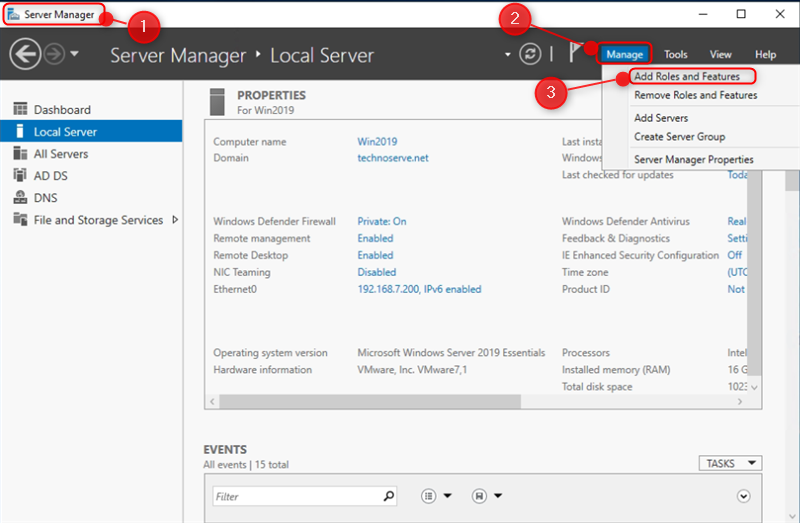Go to DNS in sidebar
Screen dimensions: 800x523
tap(45, 198)
